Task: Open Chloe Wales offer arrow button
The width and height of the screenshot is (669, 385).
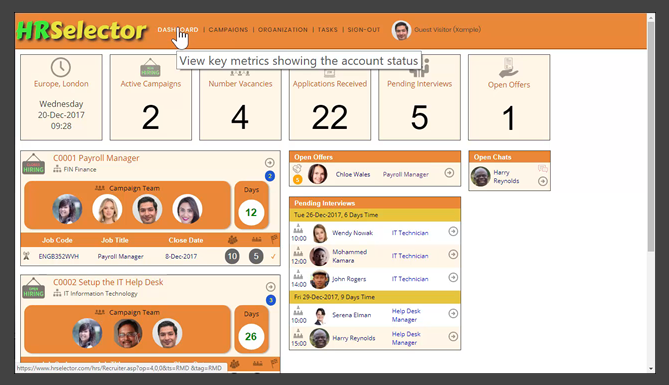Action: point(449,173)
